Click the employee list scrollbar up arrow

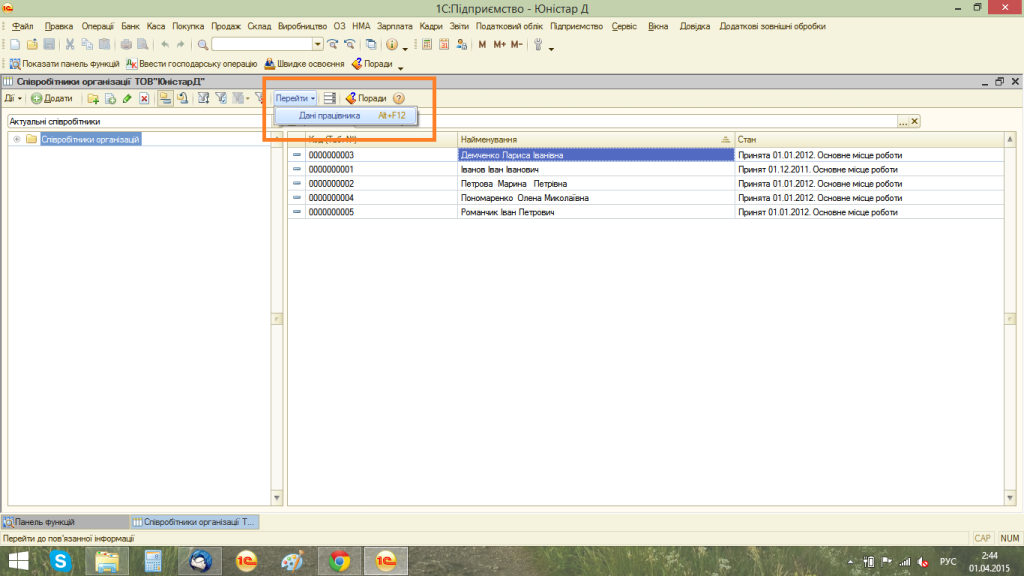(x=1010, y=139)
